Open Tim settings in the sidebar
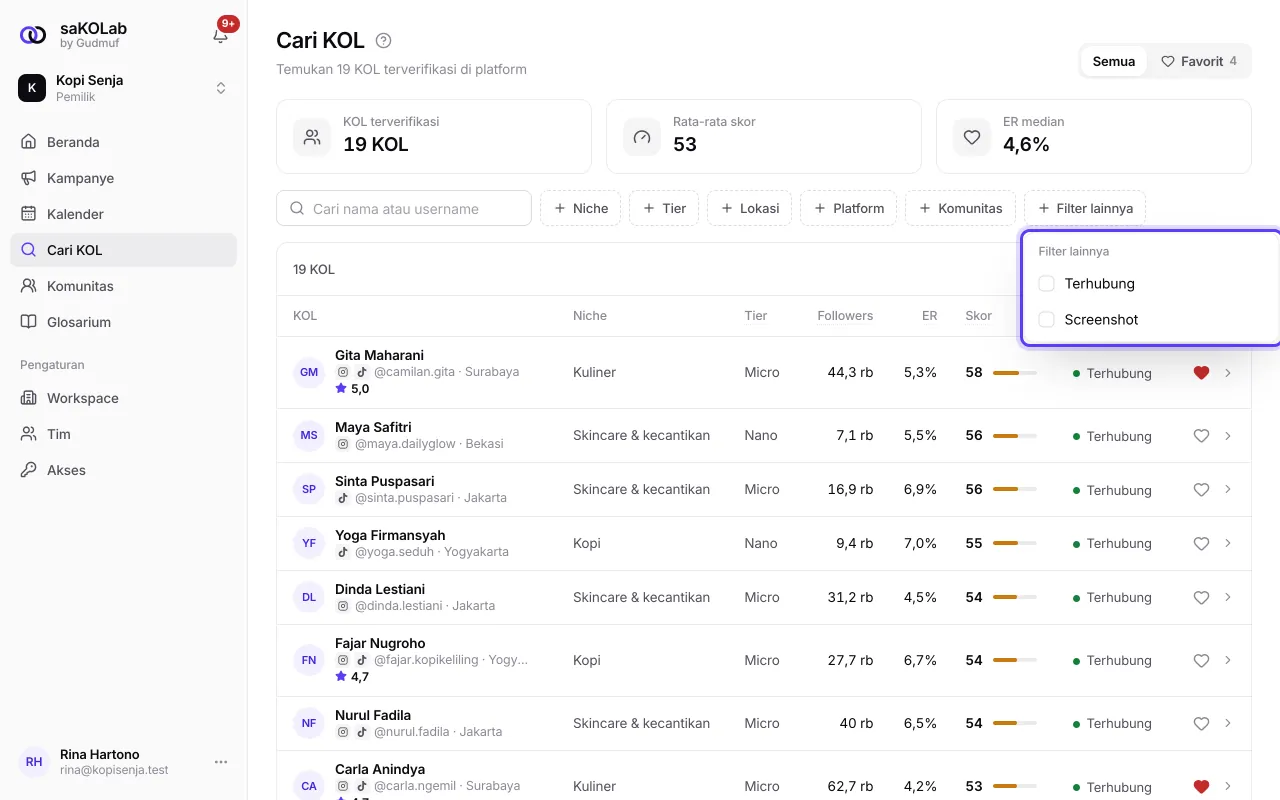Screen dimensions: 1280x800 [123, 434]
